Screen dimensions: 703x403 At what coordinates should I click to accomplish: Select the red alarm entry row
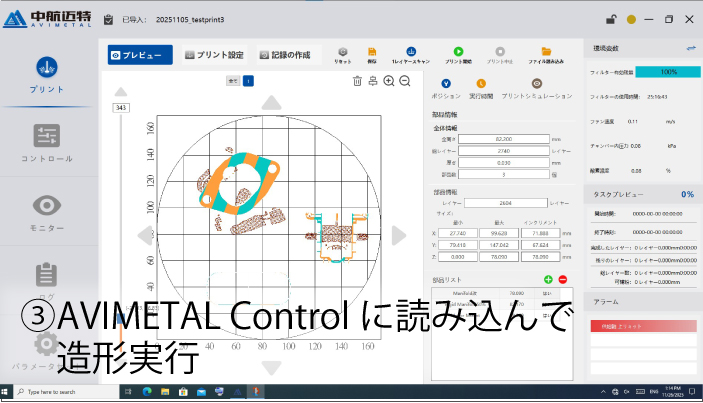[x=643, y=326]
